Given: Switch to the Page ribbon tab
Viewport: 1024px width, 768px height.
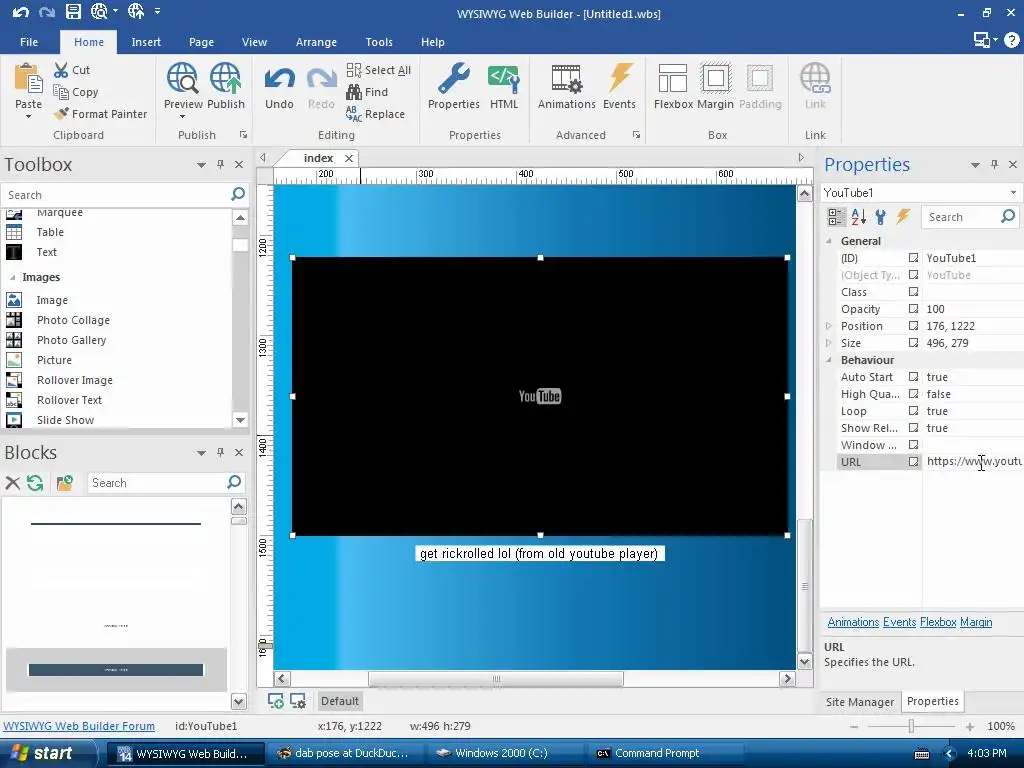Looking at the screenshot, I should tap(201, 42).
